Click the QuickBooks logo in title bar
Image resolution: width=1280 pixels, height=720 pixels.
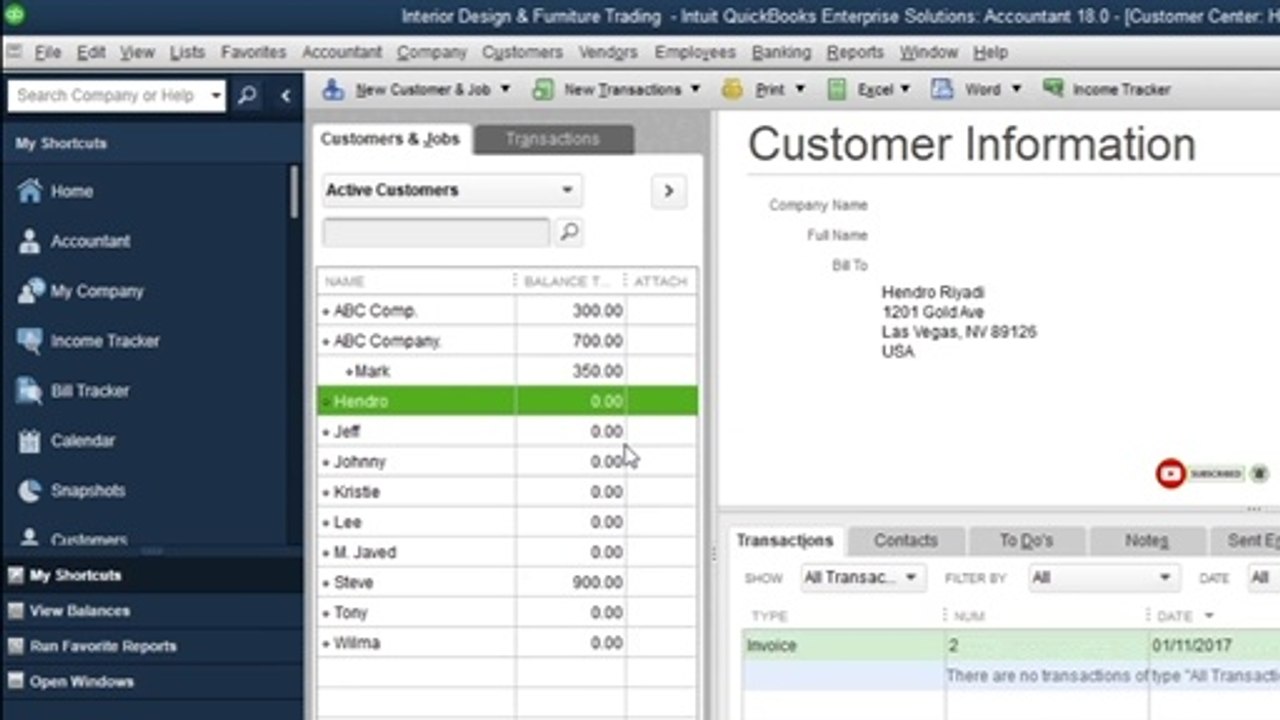14,15
